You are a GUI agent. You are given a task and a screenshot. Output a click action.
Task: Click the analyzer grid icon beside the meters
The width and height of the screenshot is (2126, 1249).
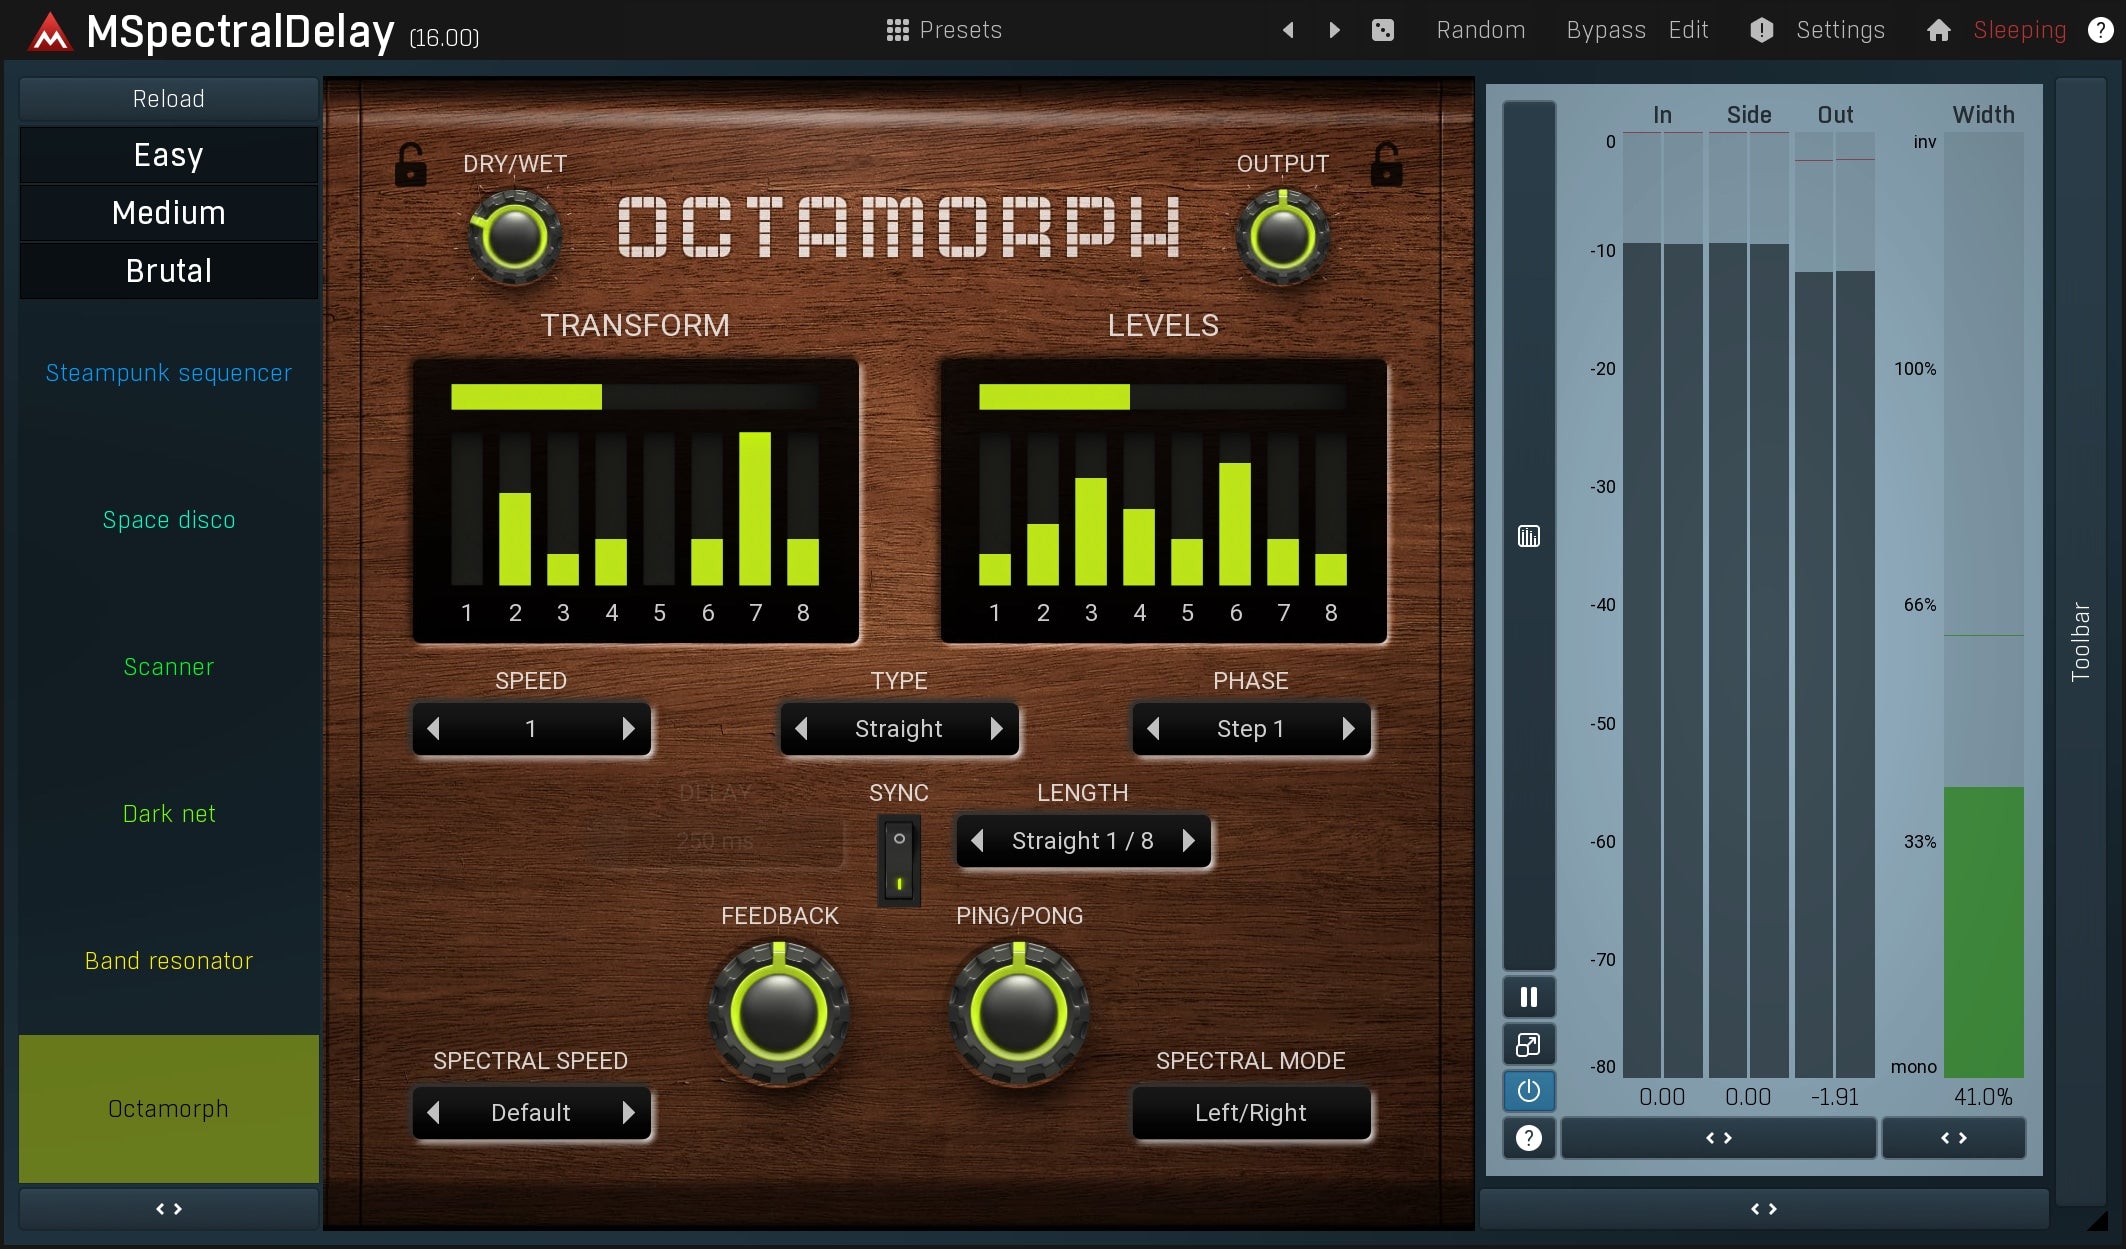tap(1527, 536)
